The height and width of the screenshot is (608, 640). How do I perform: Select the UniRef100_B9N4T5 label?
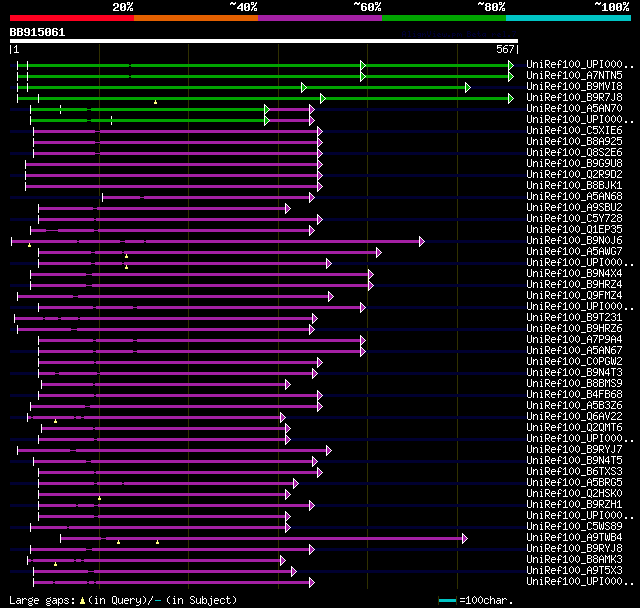coord(574,461)
